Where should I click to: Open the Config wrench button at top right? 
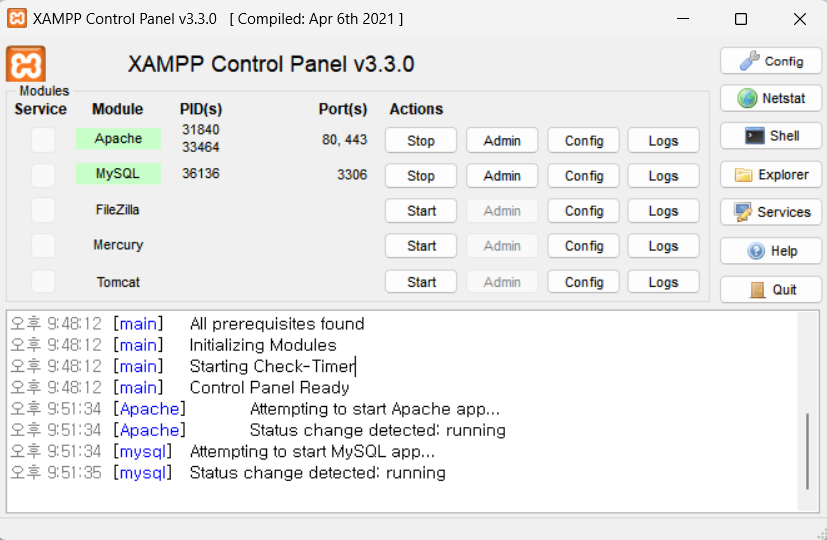(771, 61)
